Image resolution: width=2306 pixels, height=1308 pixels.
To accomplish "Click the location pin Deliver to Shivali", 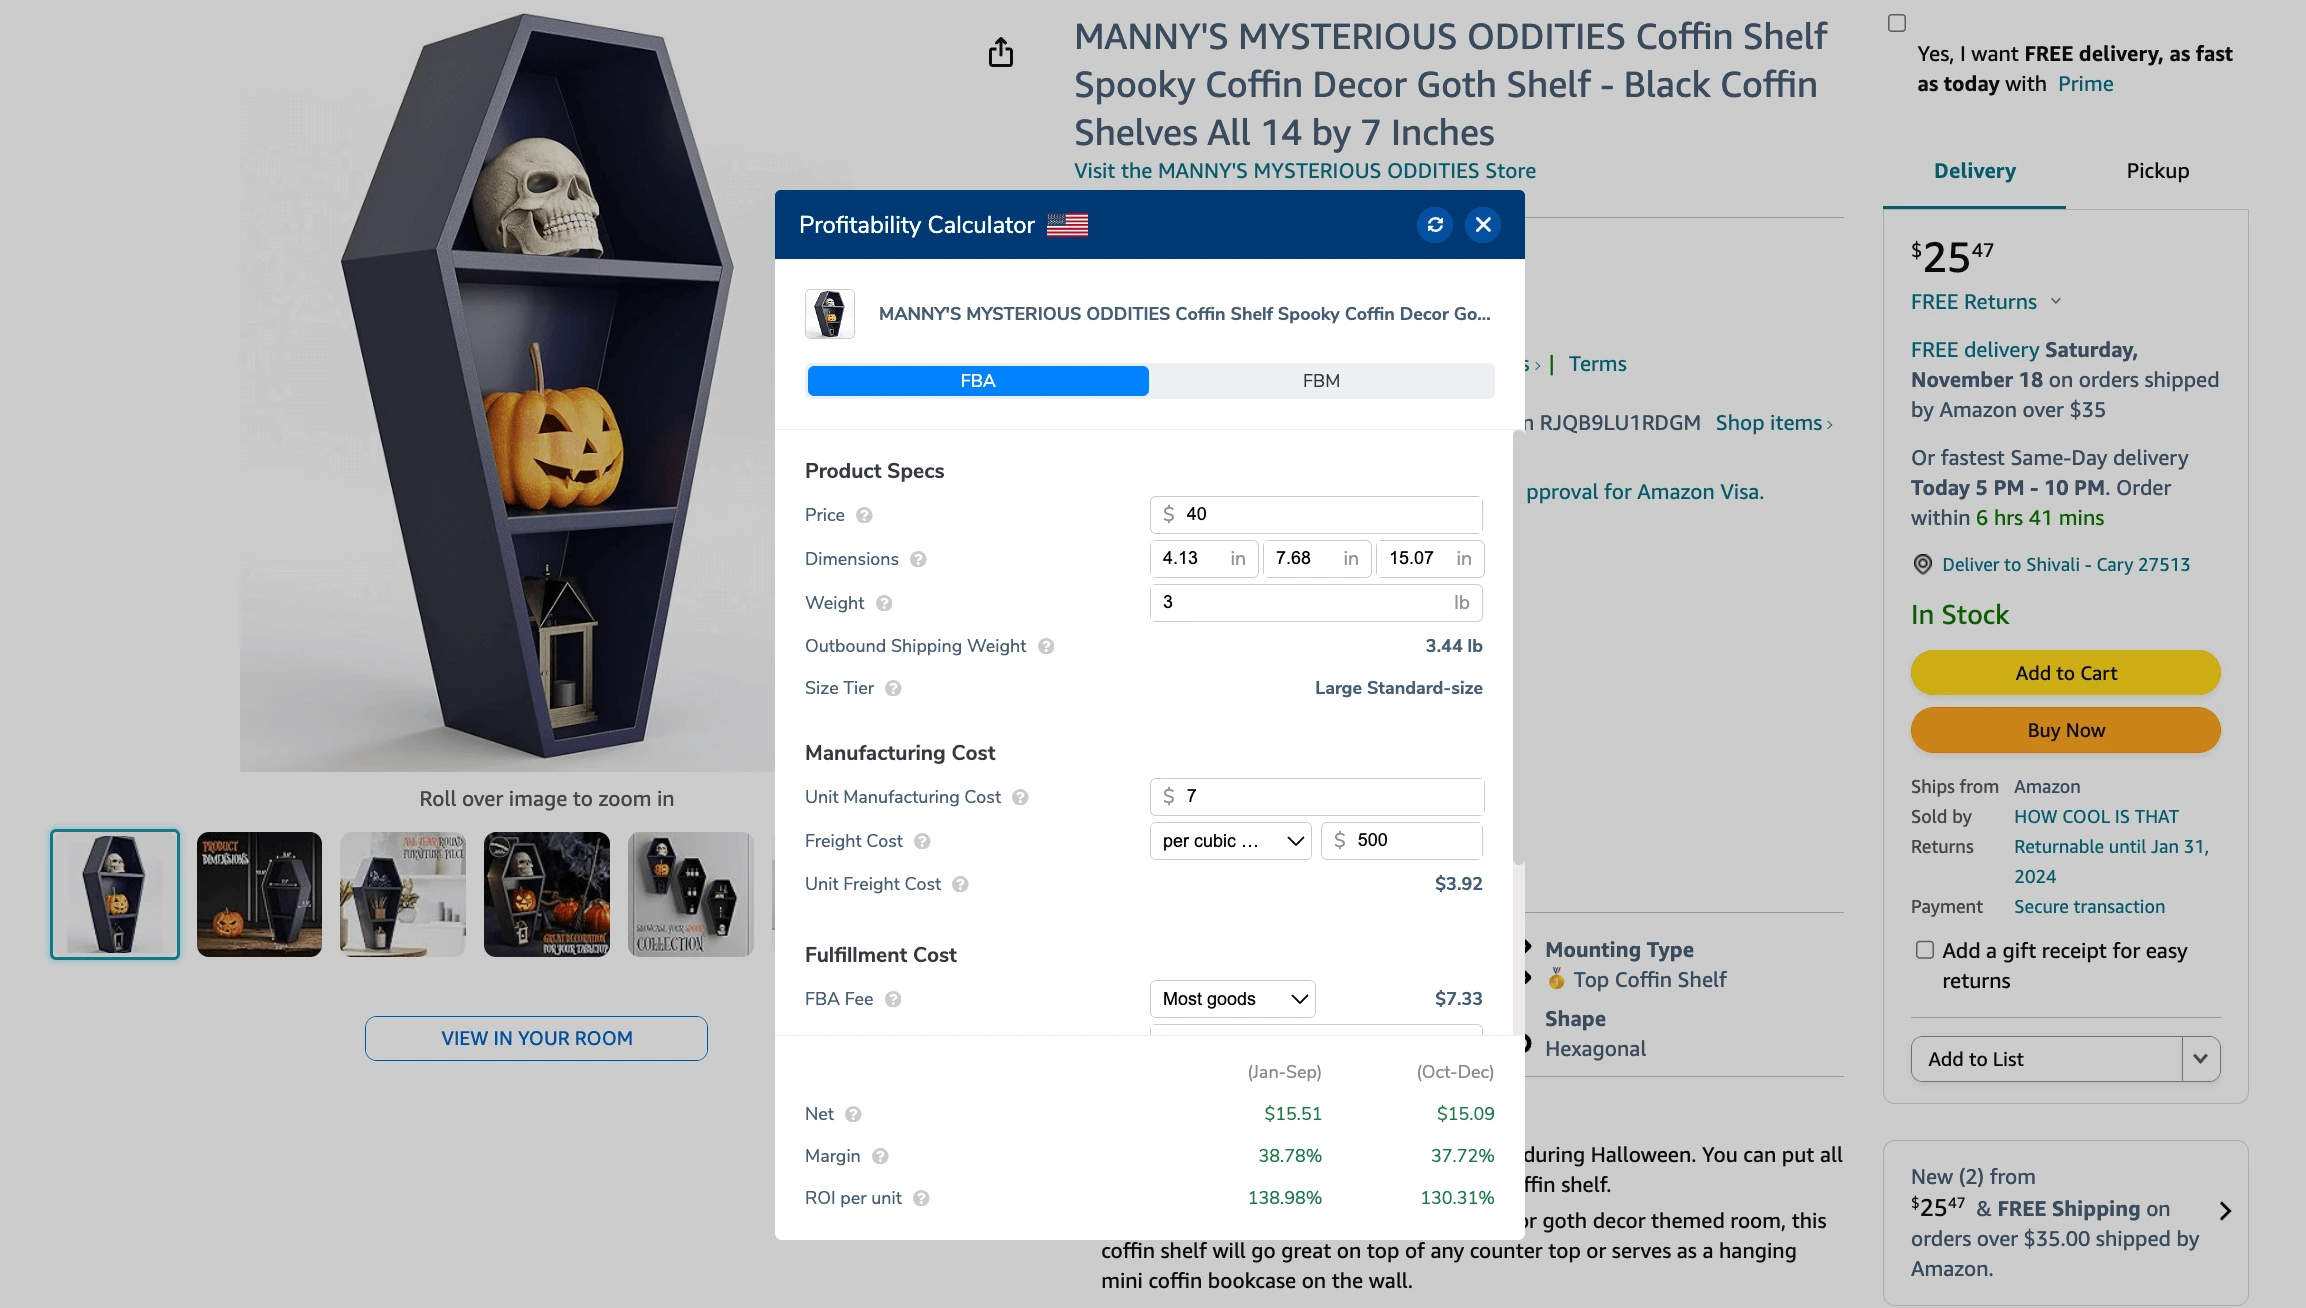I will pos(1922,564).
